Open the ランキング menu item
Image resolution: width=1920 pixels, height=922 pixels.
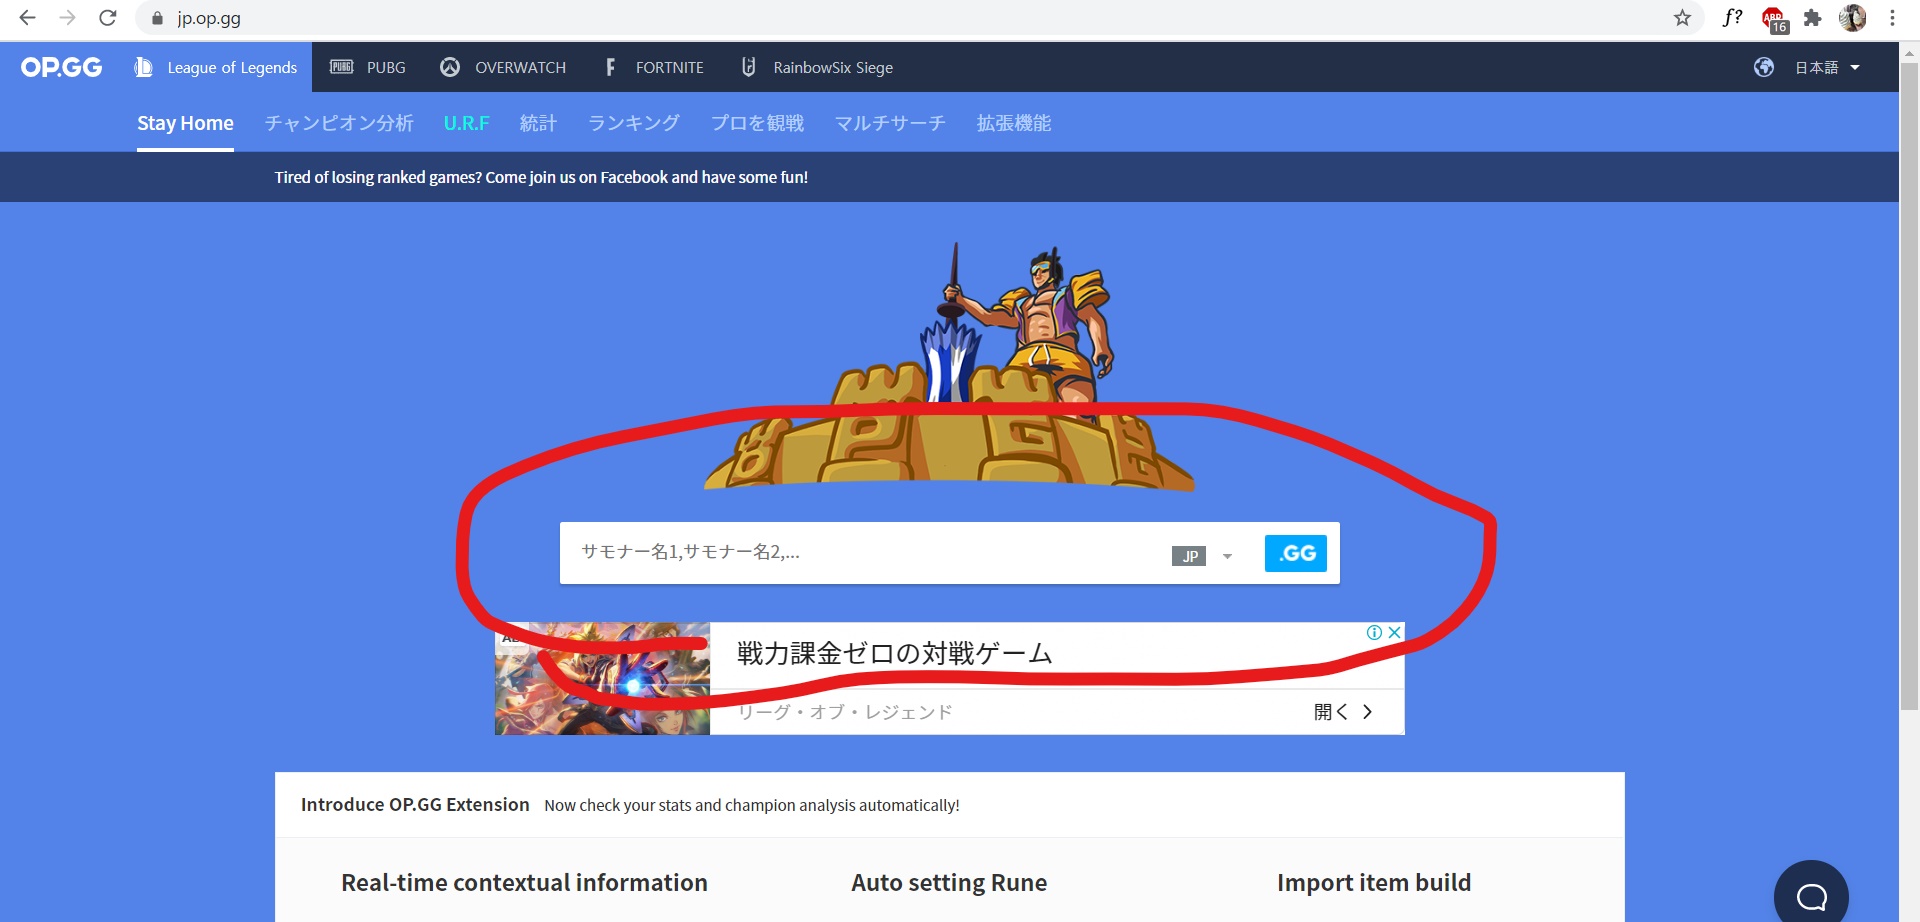click(634, 123)
